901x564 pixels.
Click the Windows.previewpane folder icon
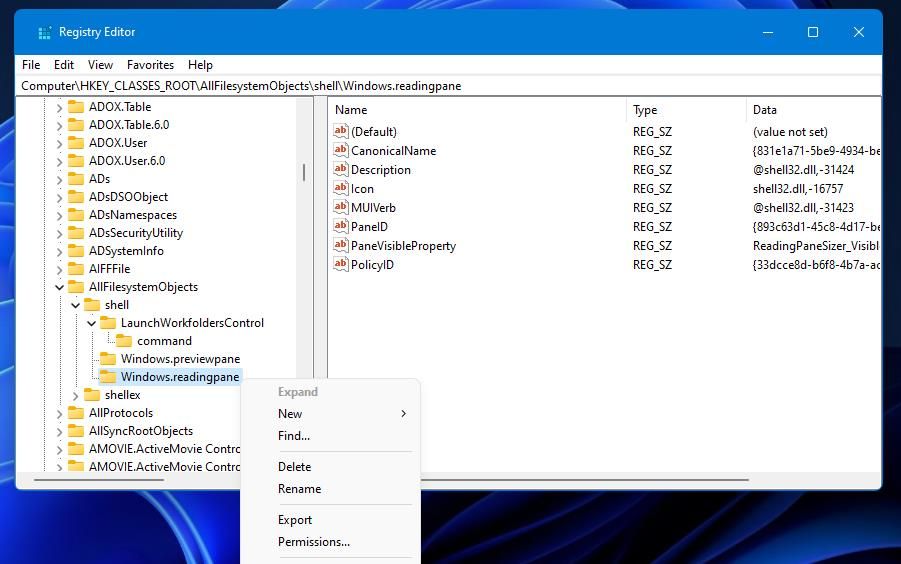click(x=108, y=358)
